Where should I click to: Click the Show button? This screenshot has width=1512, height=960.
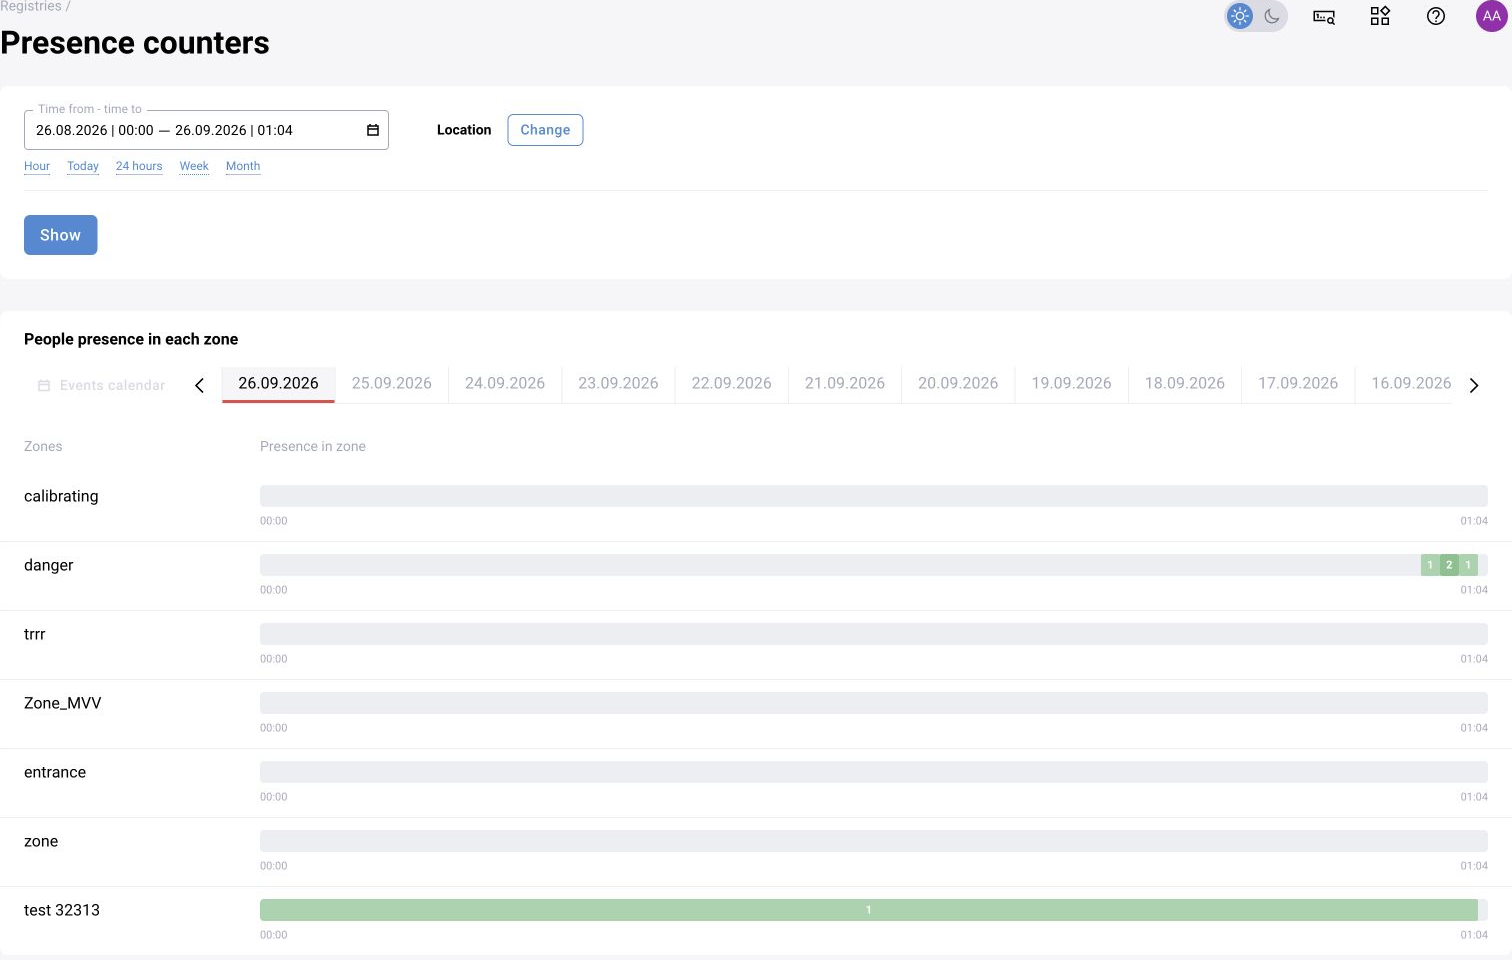(x=61, y=235)
